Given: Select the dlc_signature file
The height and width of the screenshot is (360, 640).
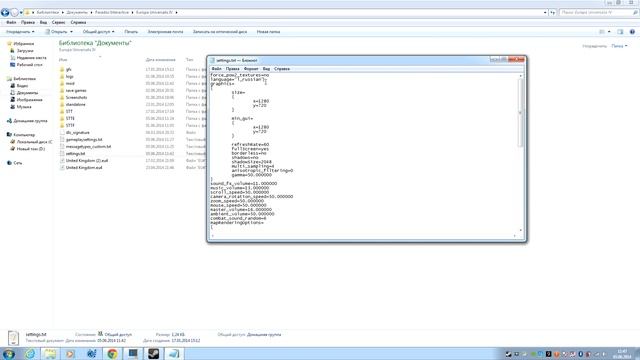Looking at the screenshot, I should (78, 133).
